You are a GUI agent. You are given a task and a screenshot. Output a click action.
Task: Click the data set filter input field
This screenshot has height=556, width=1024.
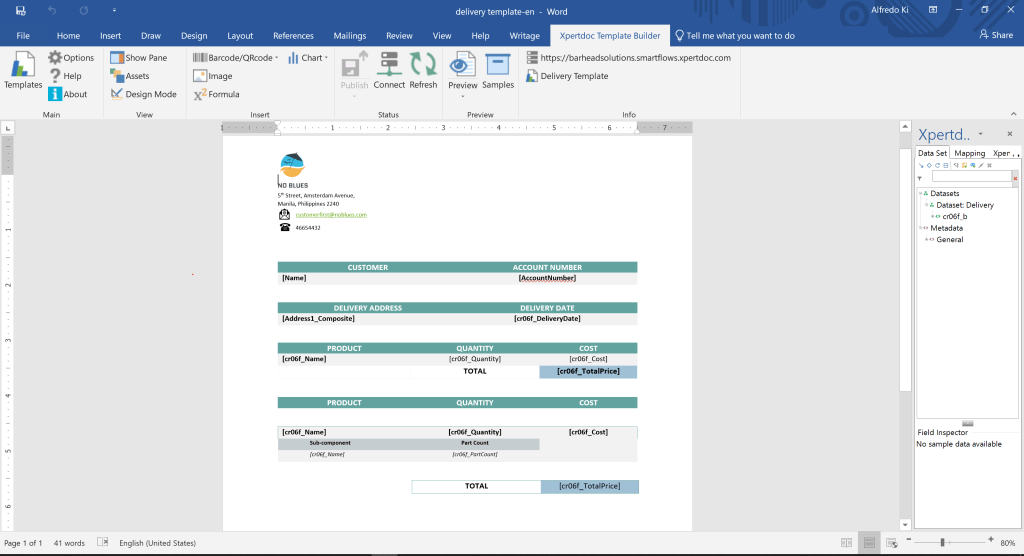point(970,177)
